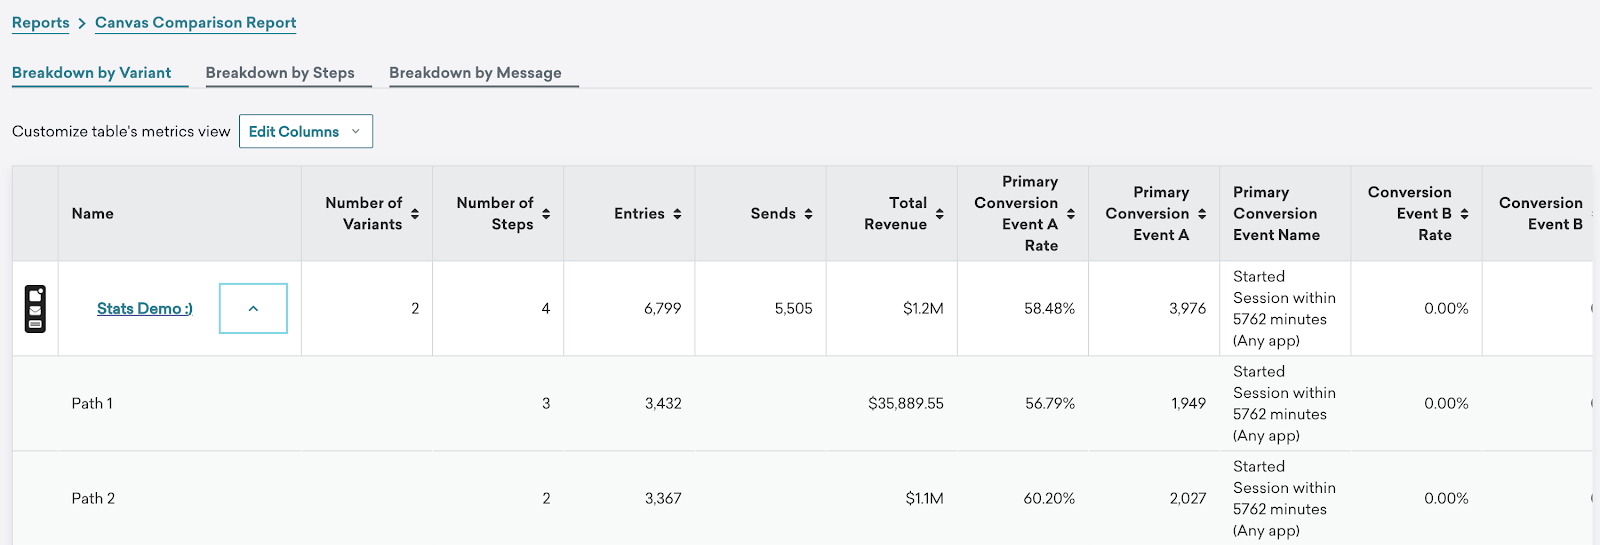Click the $35,889.55 revenue for Path 1
The height and width of the screenshot is (545, 1600).
906,404
